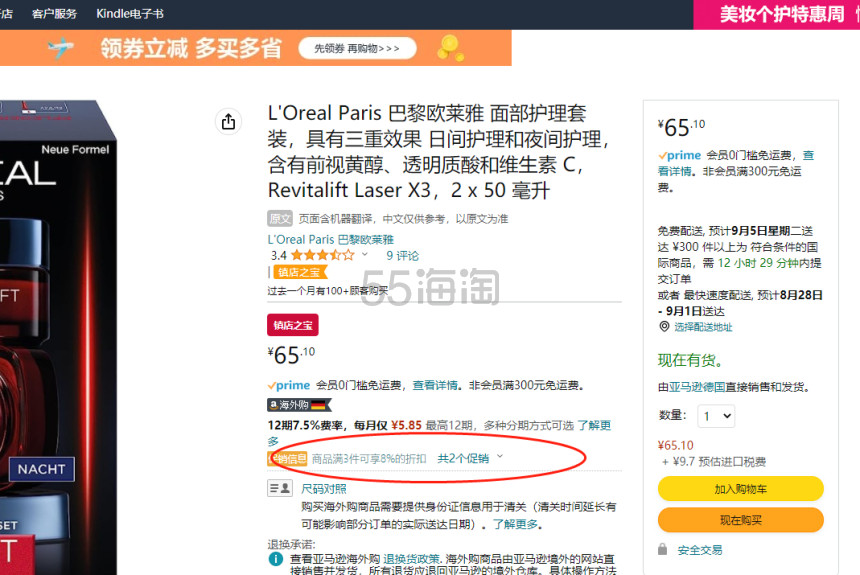
Task: Click the lock icon next to 安全交易
Action: (663, 549)
